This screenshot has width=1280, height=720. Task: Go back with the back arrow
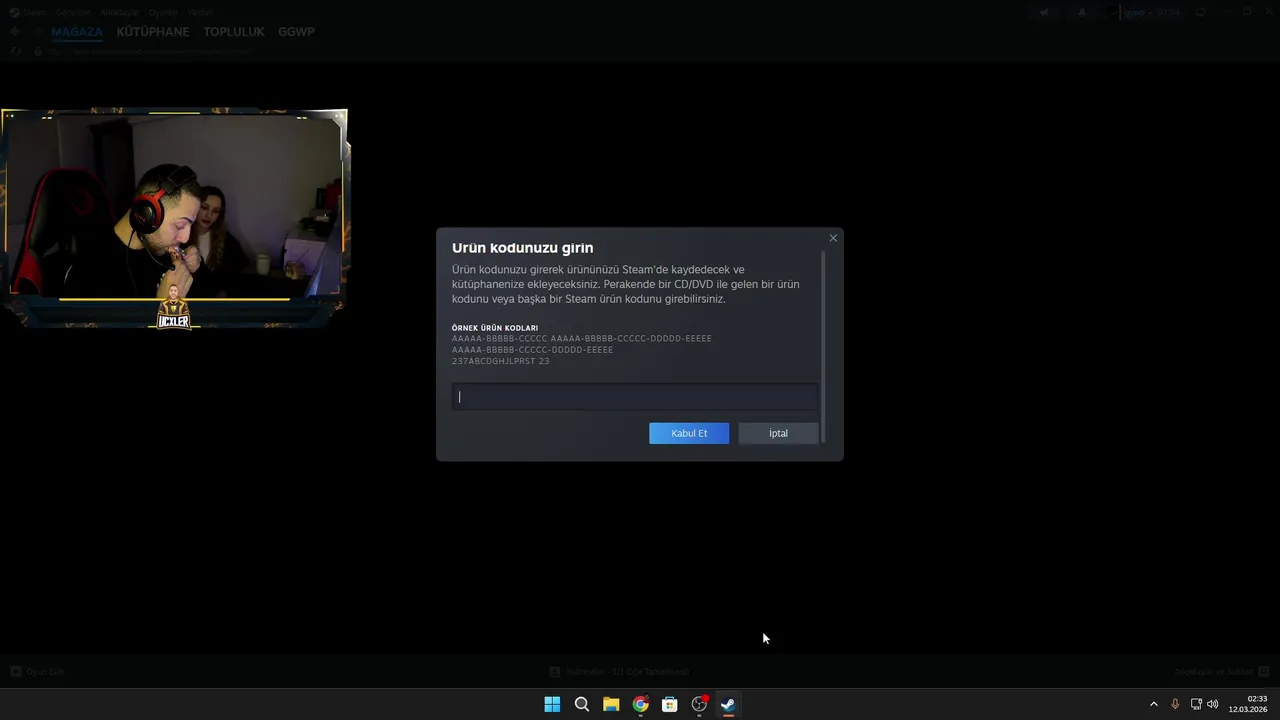15,32
